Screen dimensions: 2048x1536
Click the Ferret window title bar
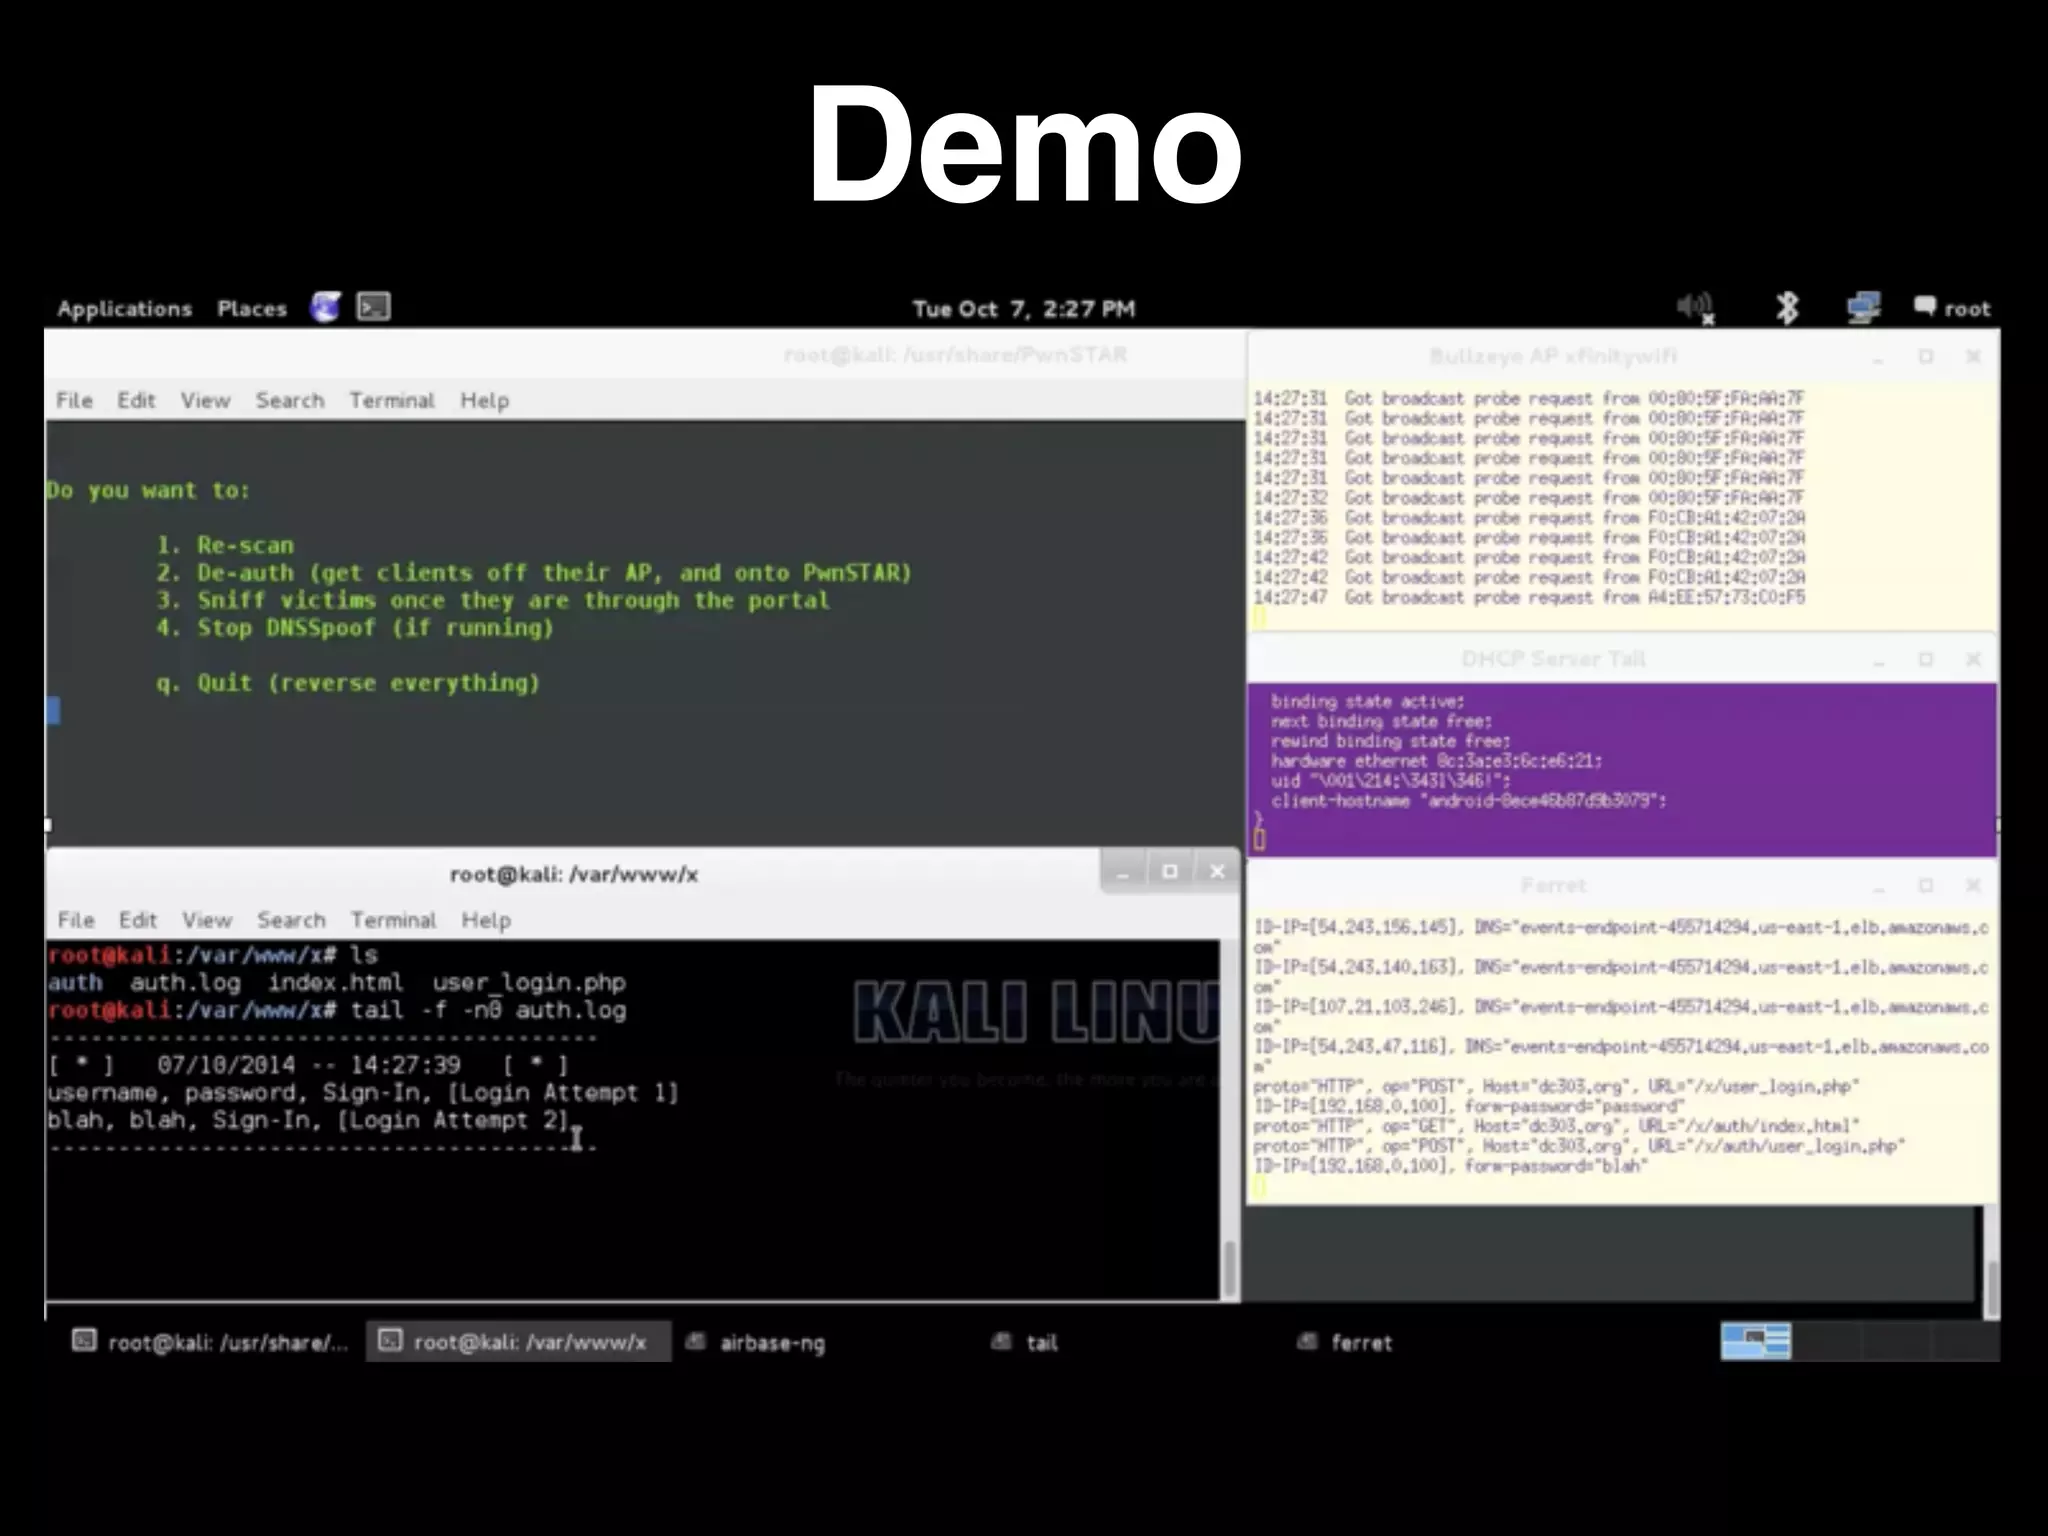(1553, 886)
